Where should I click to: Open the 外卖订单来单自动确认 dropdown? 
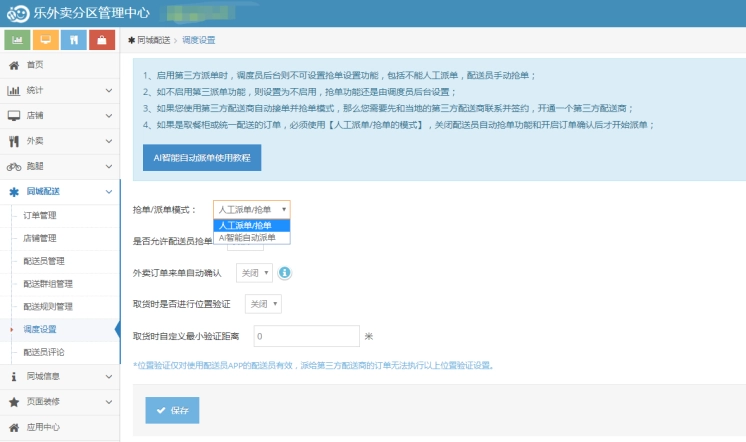coord(254,273)
